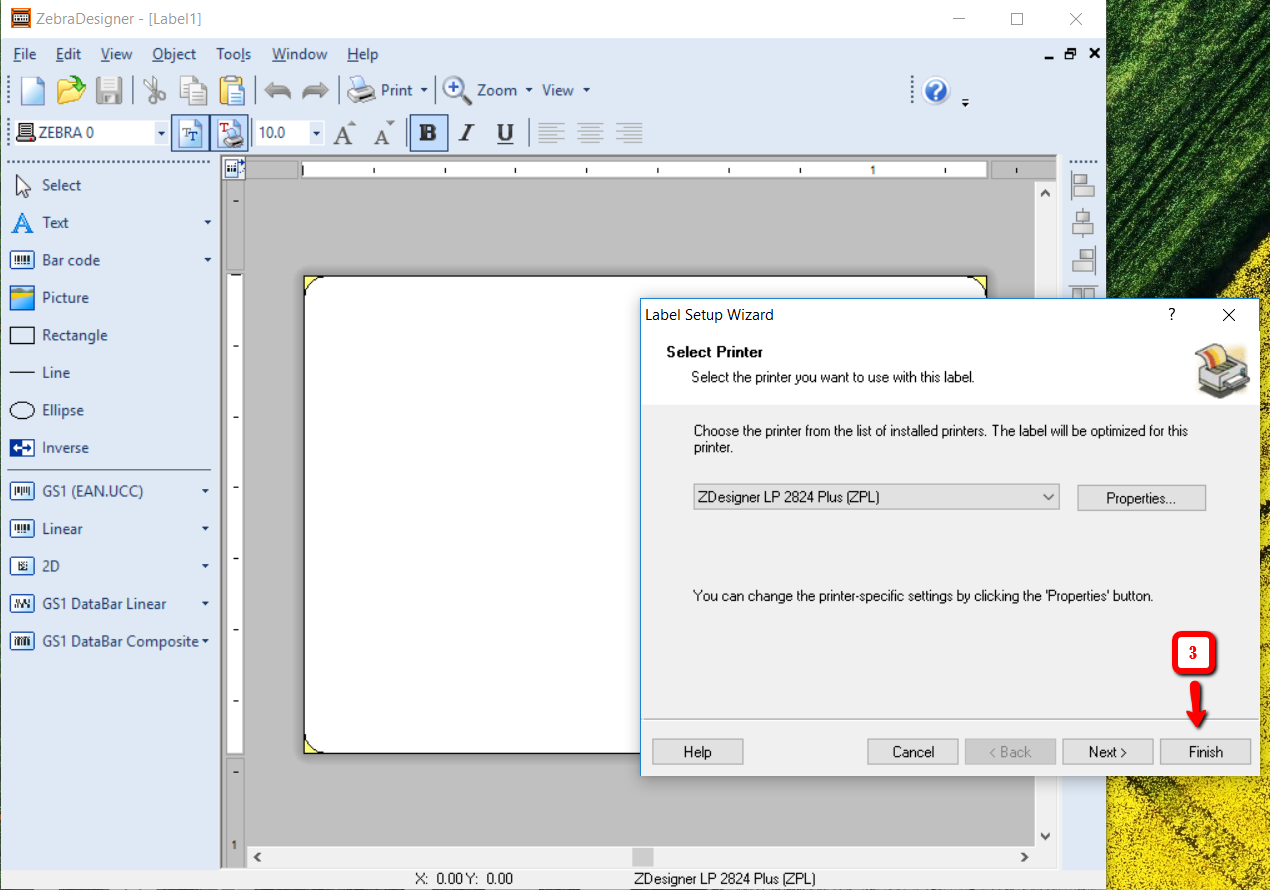Open the Edit menu
The width and height of the screenshot is (1270, 890).
click(68, 54)
